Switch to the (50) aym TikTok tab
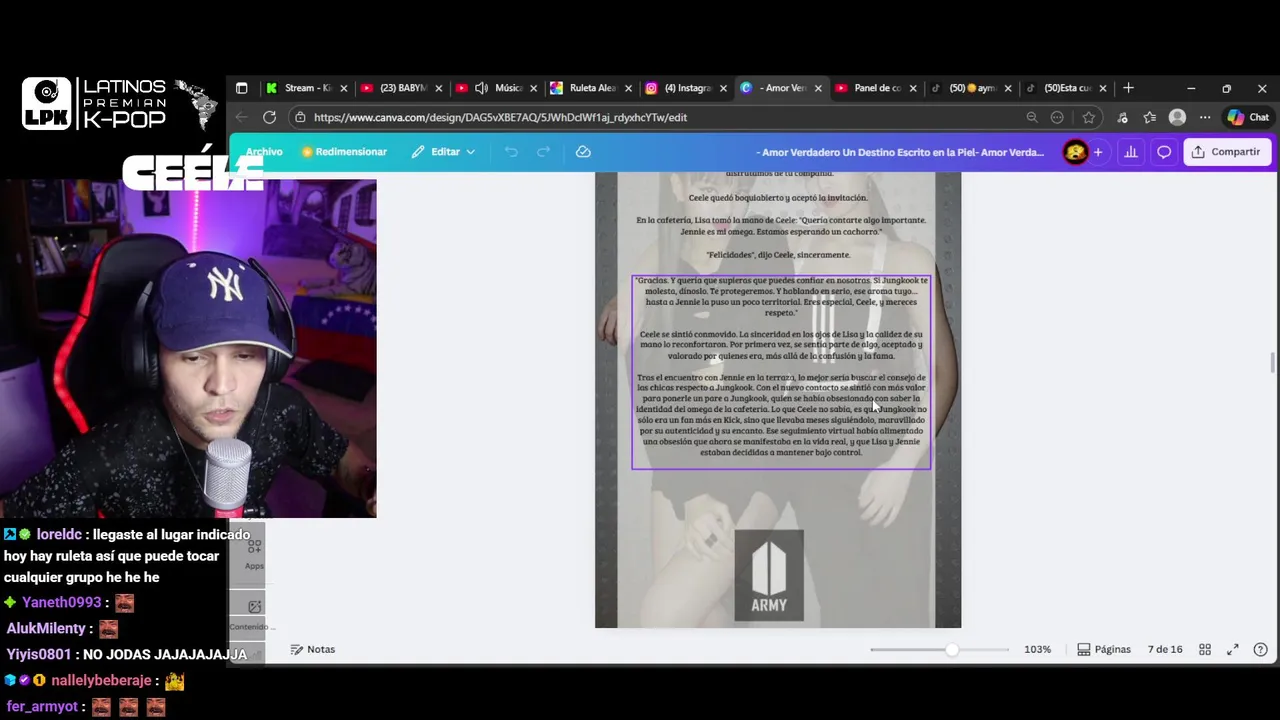Image resolution: width=1280 pixels, height=720 pixels. 971,88
